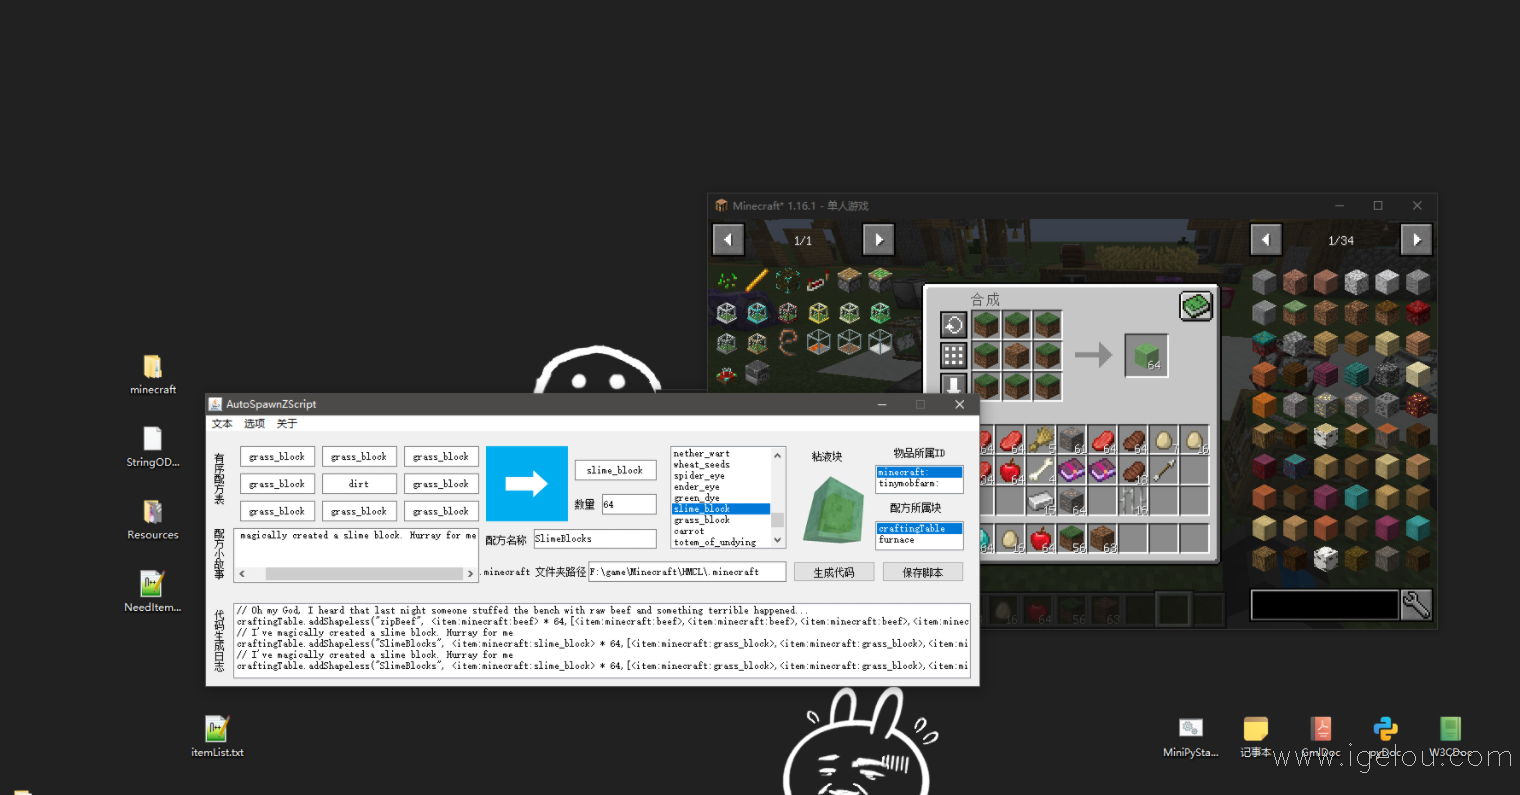This screenshot has width=1520, height=795.
Task: Click the dirt block in crafting grid
Action: [x=1017, y=355]
